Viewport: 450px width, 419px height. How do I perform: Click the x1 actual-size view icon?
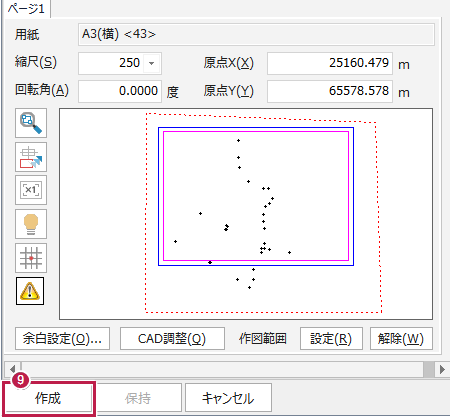31,190
